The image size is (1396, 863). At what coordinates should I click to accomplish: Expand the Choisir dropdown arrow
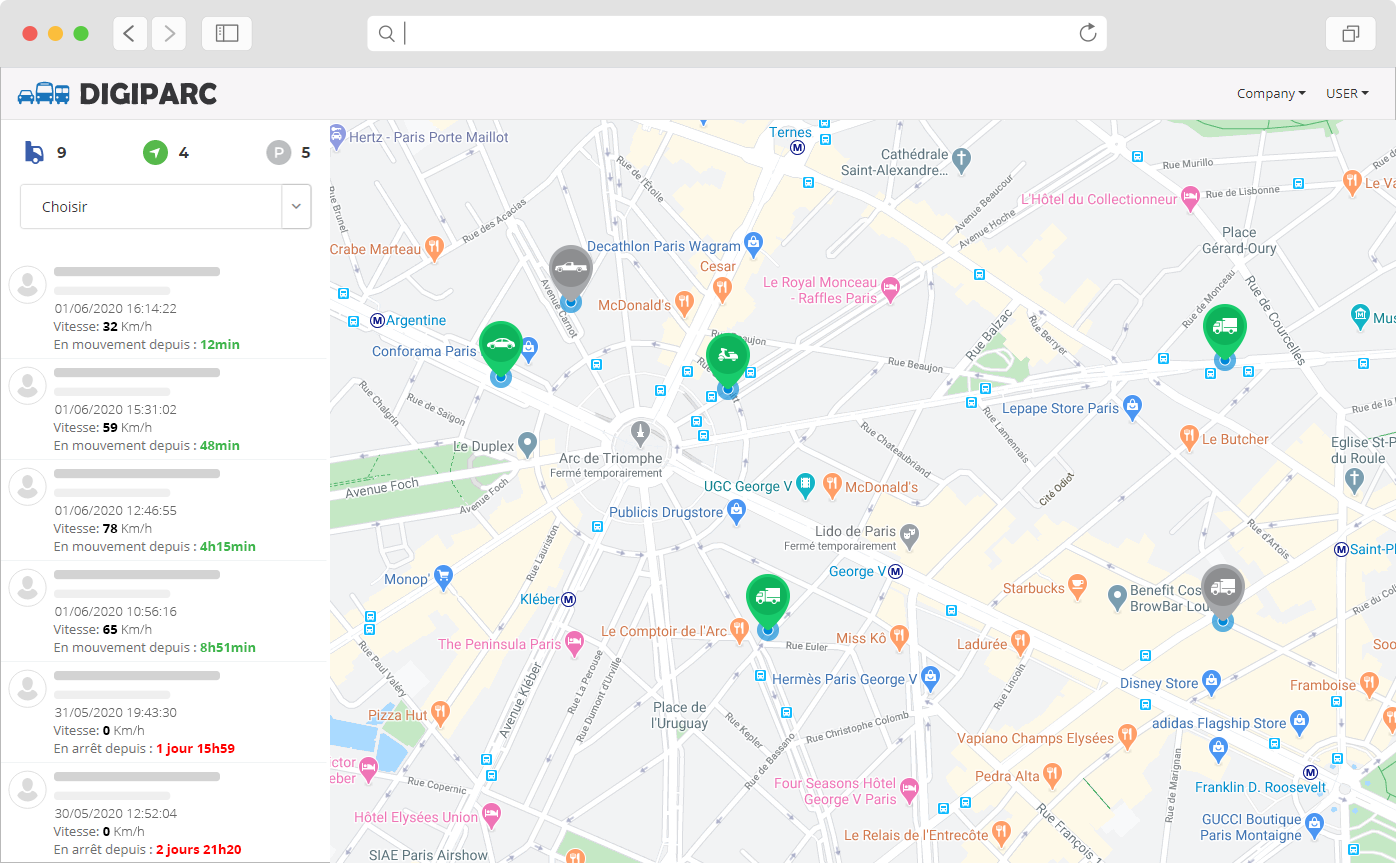[x=296, y=206]
